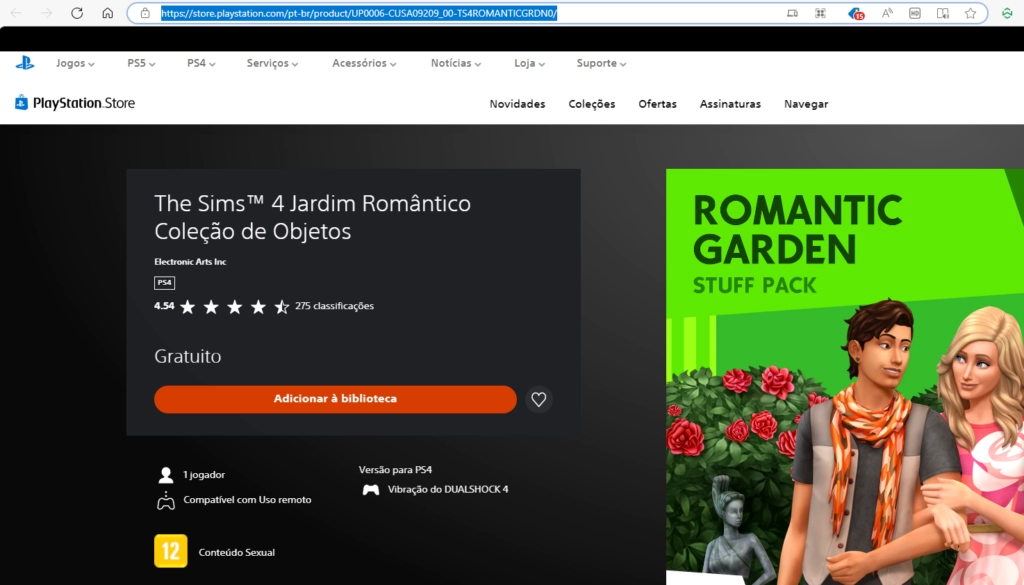1024x585 pixels.
Task: Click the age rating 12 badge
Action: [171, 551]
